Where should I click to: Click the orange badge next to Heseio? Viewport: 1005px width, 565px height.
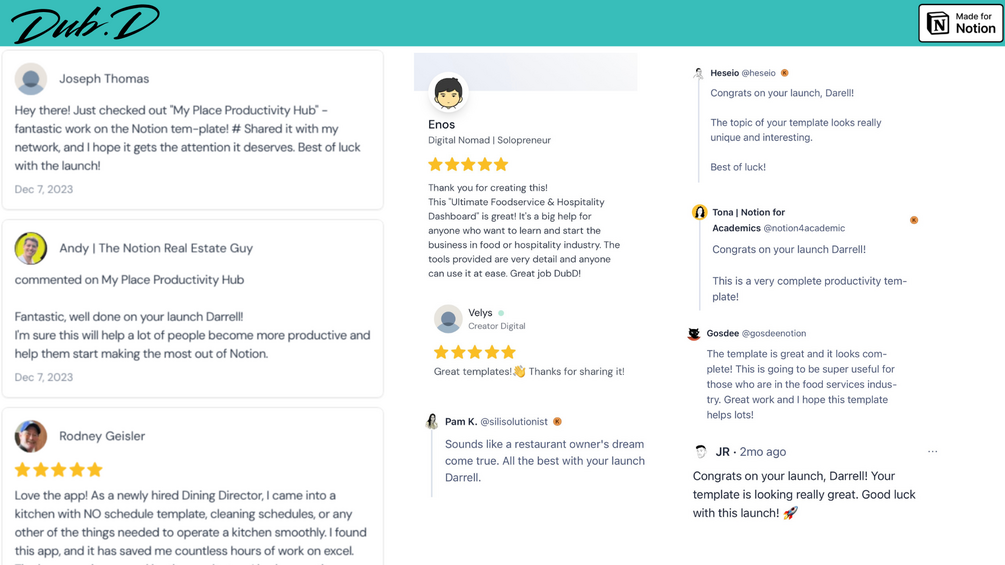point(785,73)
